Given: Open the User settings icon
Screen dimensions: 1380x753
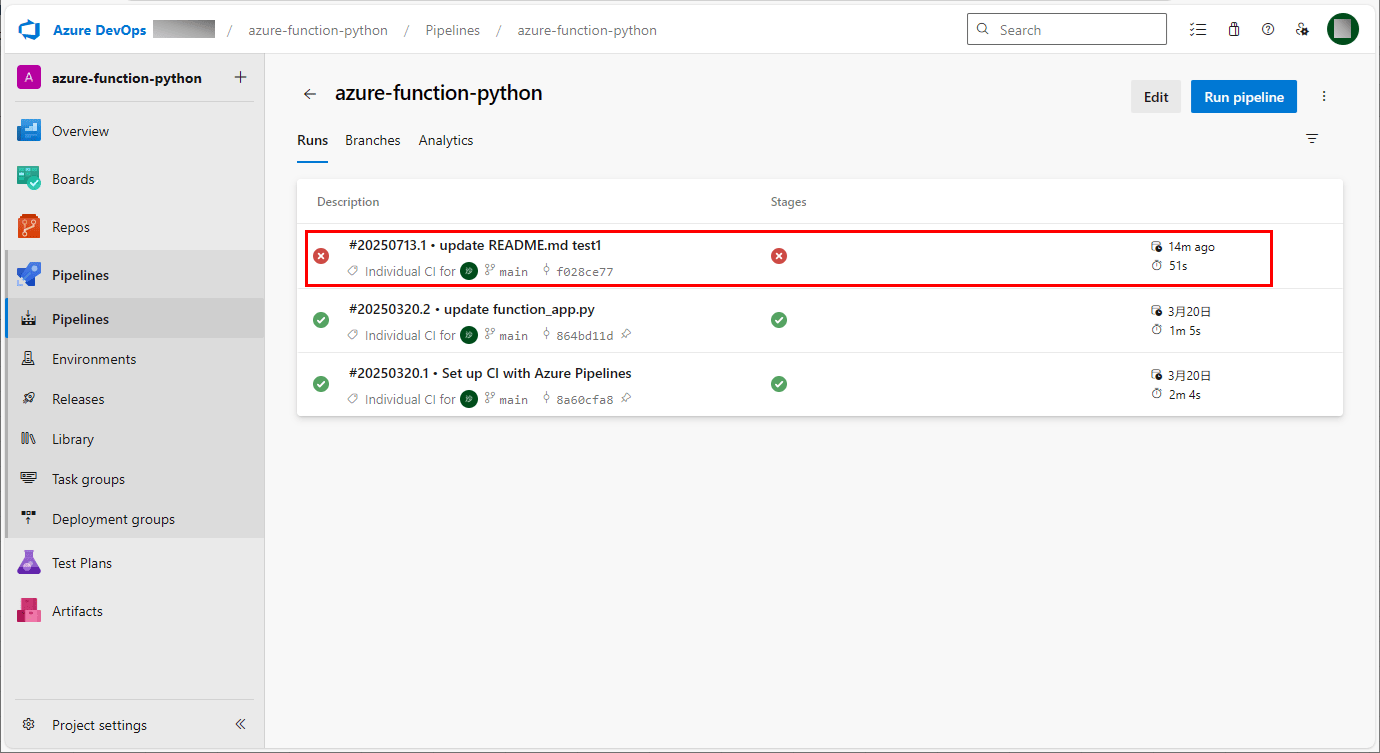Looking at the screenshot, I should point(1302,29).
